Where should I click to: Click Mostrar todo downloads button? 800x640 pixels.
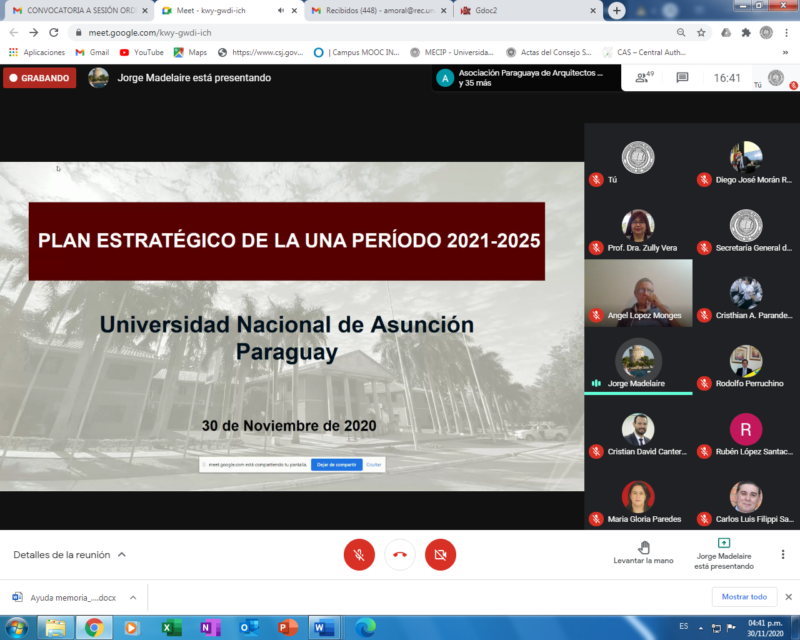tap(744, 597)
